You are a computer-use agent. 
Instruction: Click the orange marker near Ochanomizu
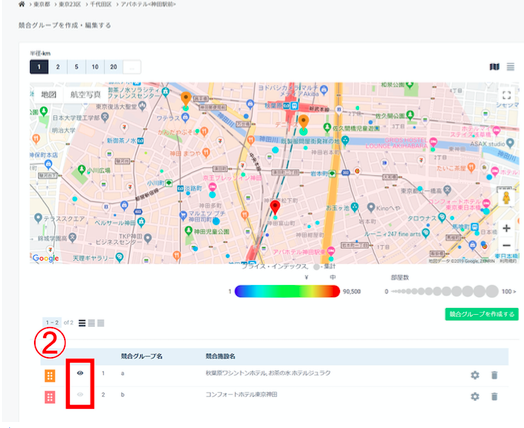(186, 99)
